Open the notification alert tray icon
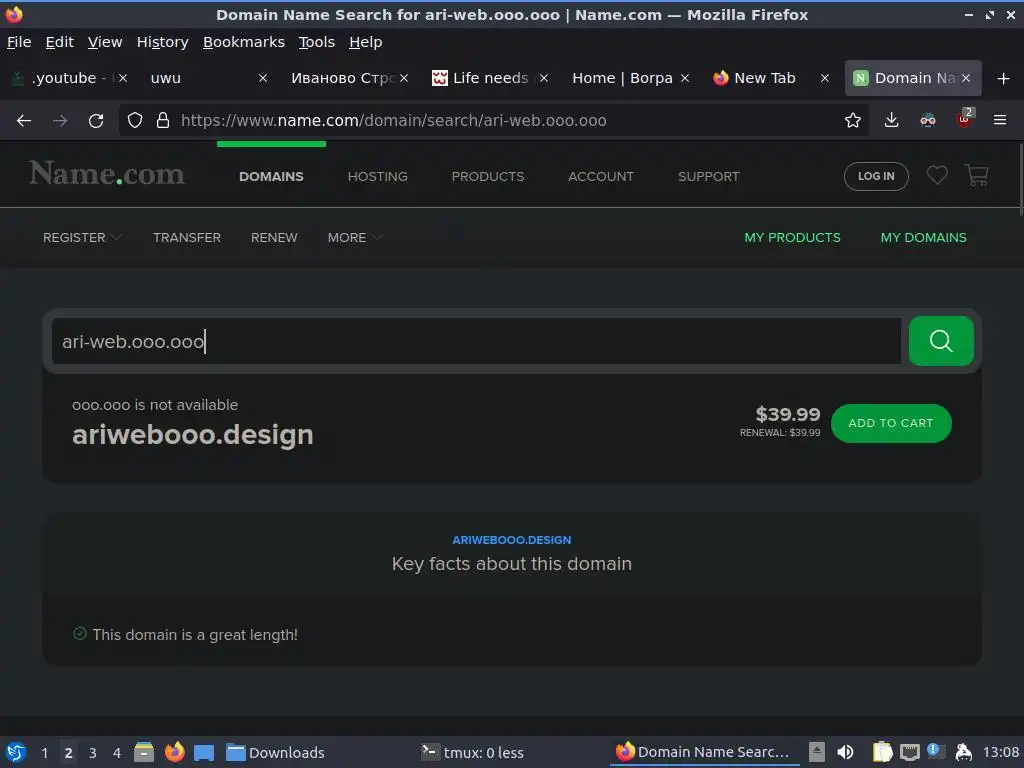The image size is (1024, 768). (935, 751)
